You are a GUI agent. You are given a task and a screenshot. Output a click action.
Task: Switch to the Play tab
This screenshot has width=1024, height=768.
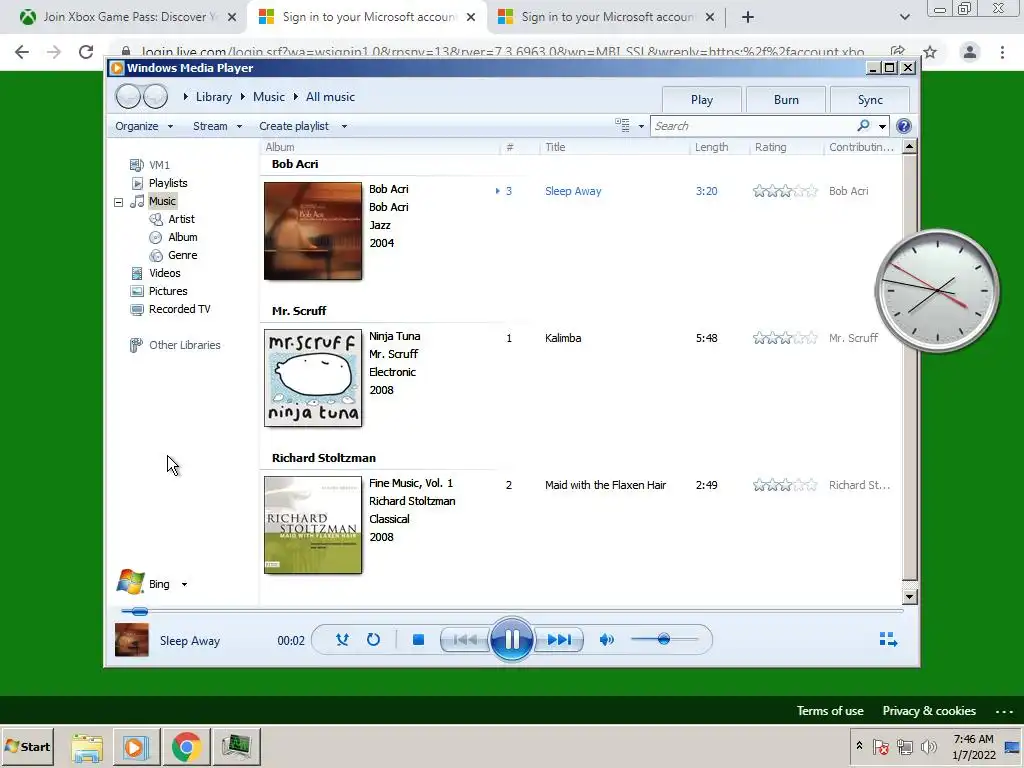point(701,100)
